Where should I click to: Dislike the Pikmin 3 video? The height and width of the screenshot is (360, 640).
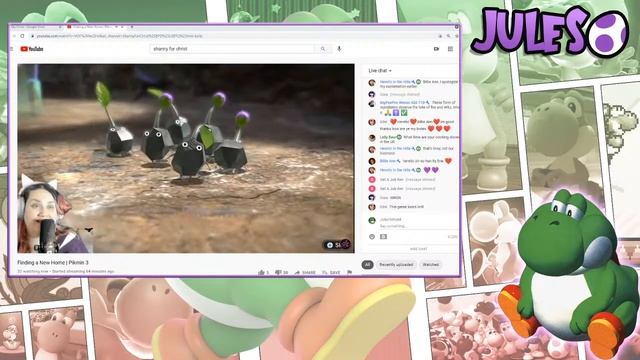(282, 272)
